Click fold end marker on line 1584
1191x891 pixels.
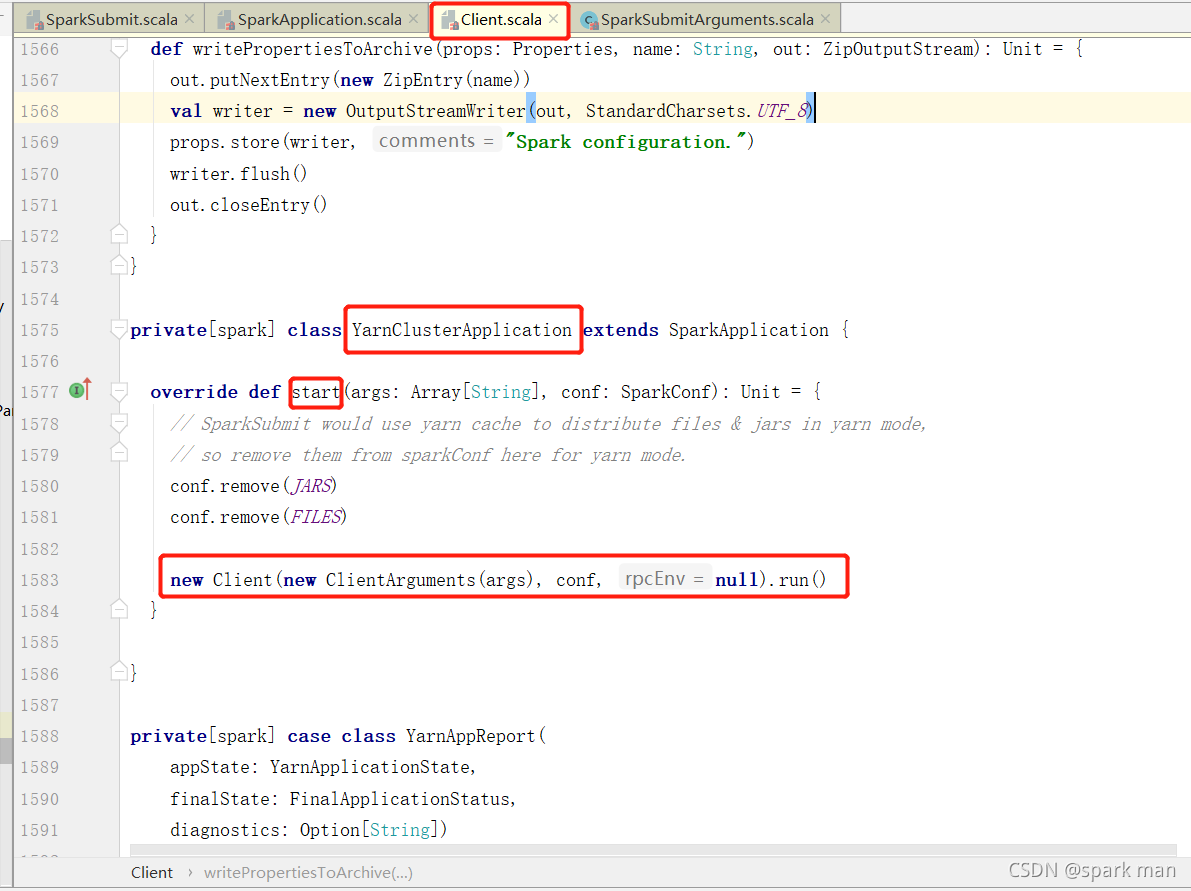point(119,609)
